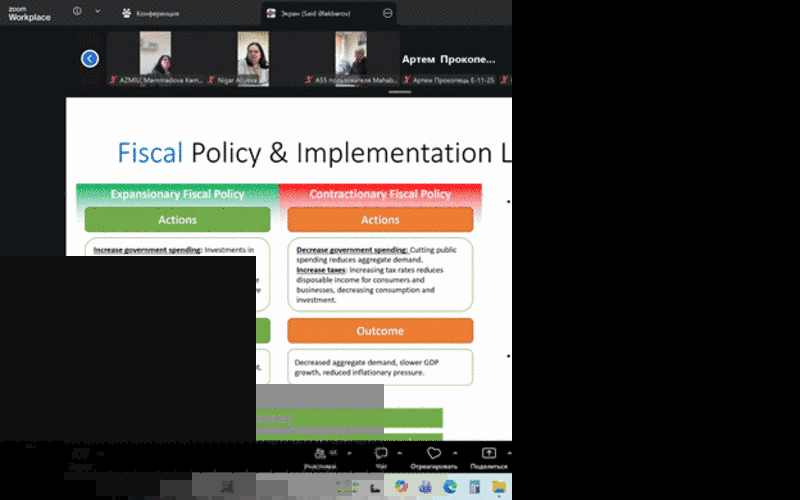Click the meeting info icon near Zoom Workplace
The width and height of the screenshot is (800, 500).
tap(78, 12)
